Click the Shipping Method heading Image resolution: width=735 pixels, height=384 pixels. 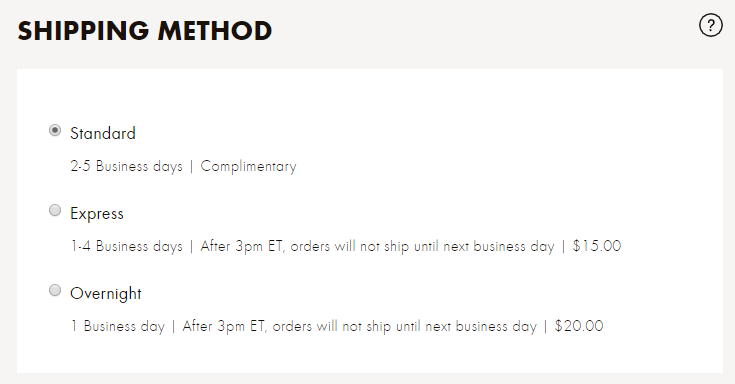[x=145, y=31]
